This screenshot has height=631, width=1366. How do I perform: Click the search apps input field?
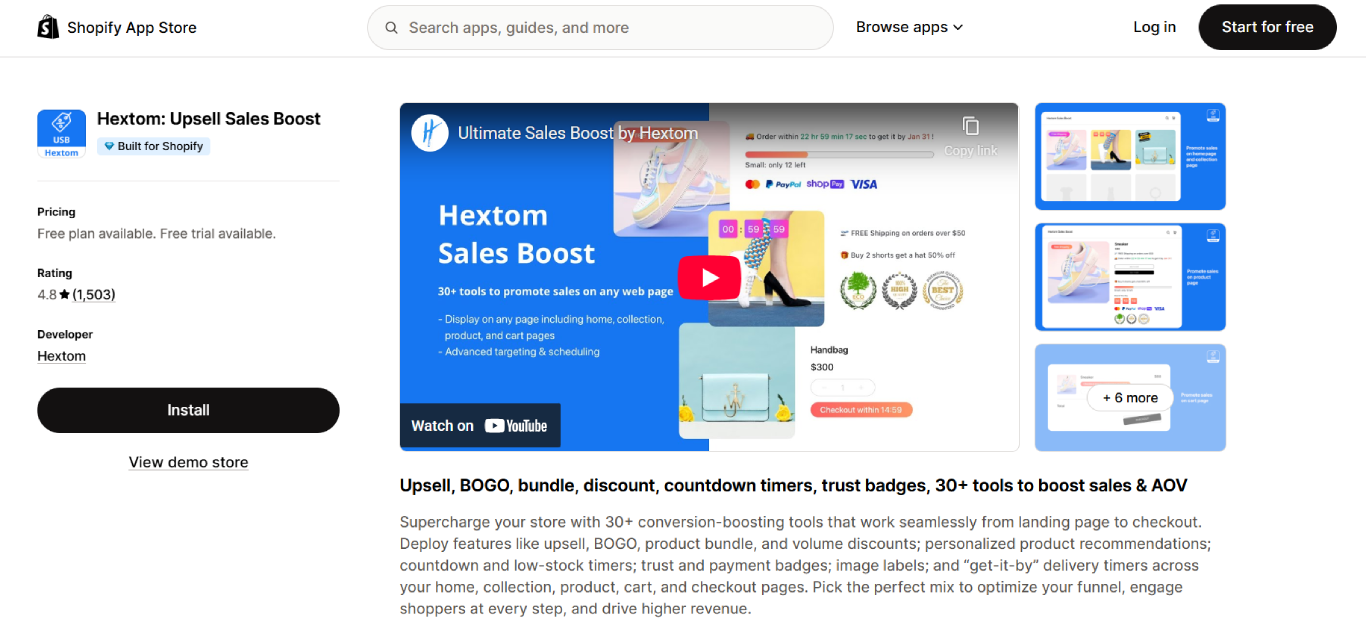click(600, 27)
